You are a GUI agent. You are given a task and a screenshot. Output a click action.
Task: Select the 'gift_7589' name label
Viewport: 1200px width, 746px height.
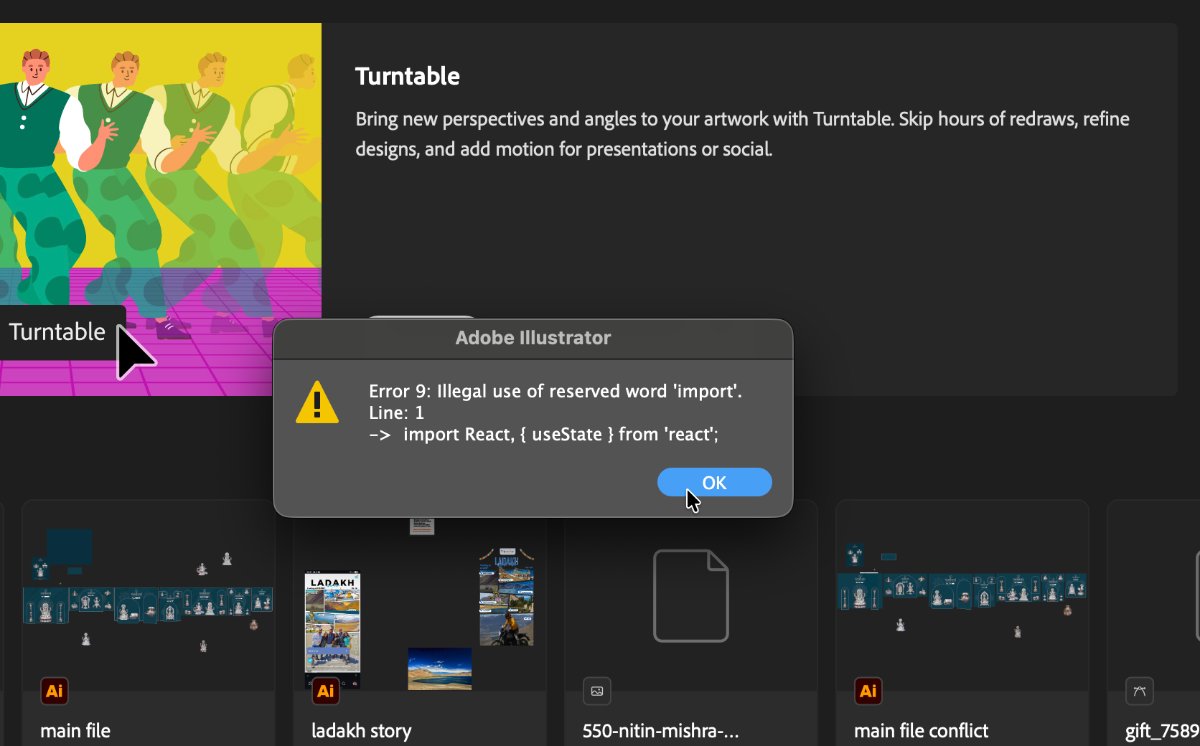(1162, 731)
